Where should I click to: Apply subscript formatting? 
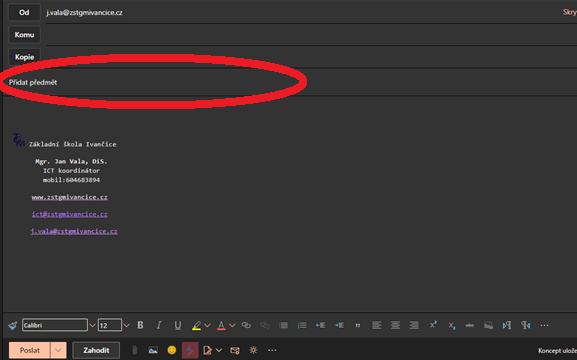452,326
